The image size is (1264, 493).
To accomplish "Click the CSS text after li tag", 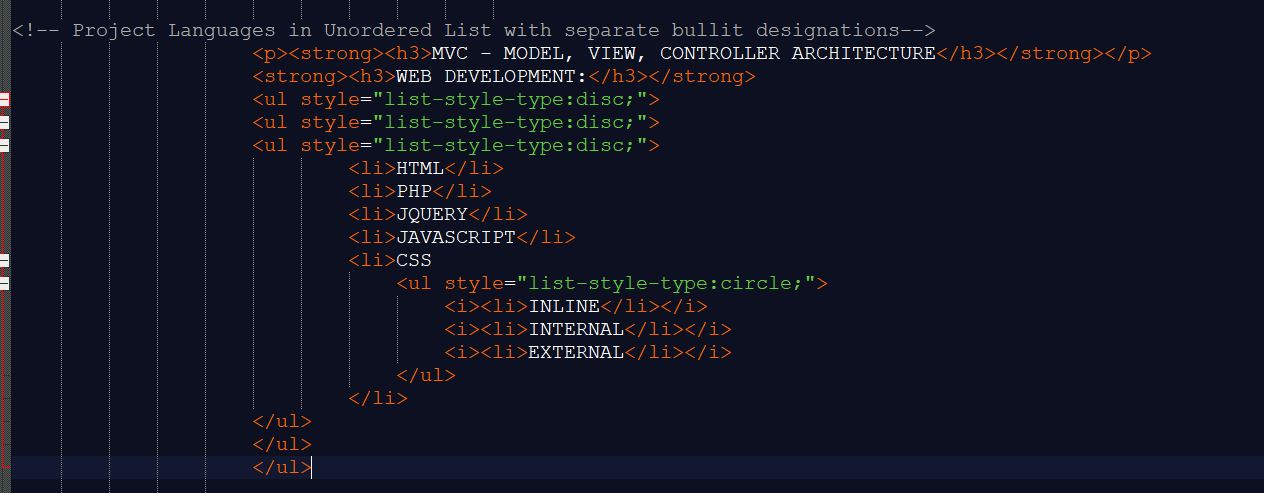I will (414, 261).
